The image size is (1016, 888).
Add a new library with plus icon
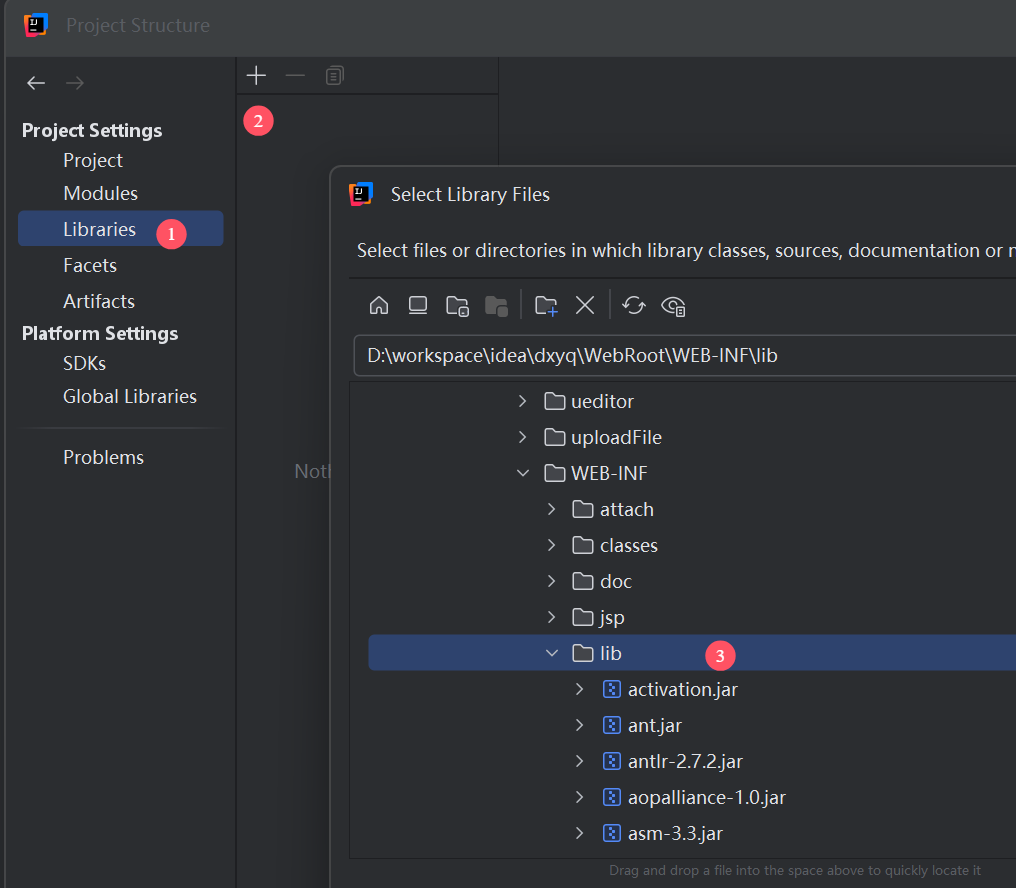[256, 76]
